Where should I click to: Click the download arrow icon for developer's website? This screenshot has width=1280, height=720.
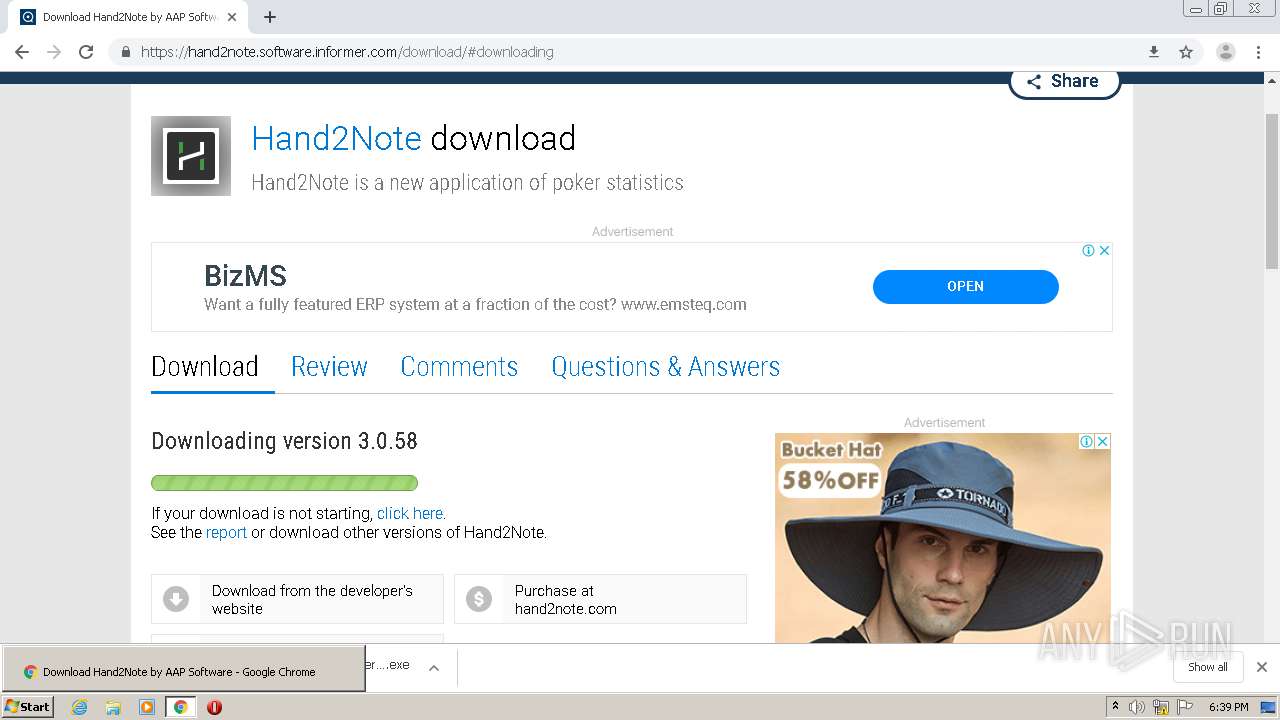click(x=176, y=599)
